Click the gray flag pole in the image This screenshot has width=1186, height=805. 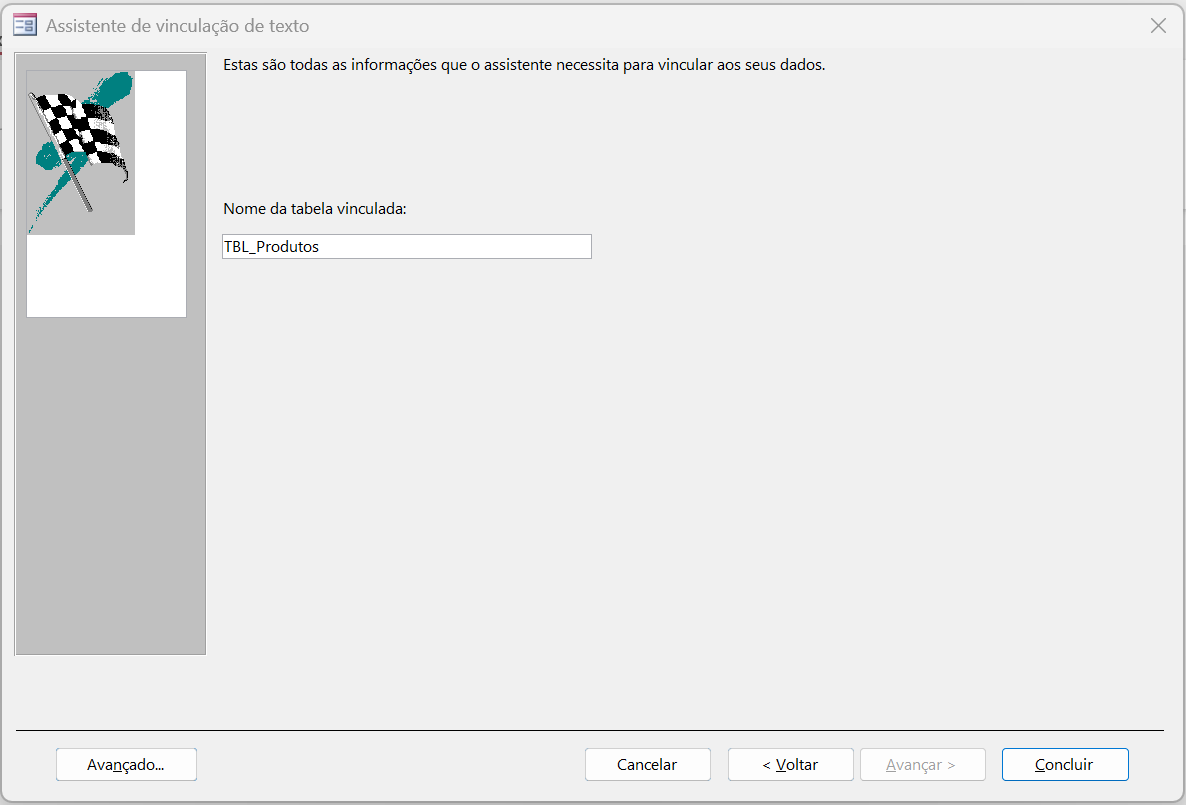tap(78, 185)
